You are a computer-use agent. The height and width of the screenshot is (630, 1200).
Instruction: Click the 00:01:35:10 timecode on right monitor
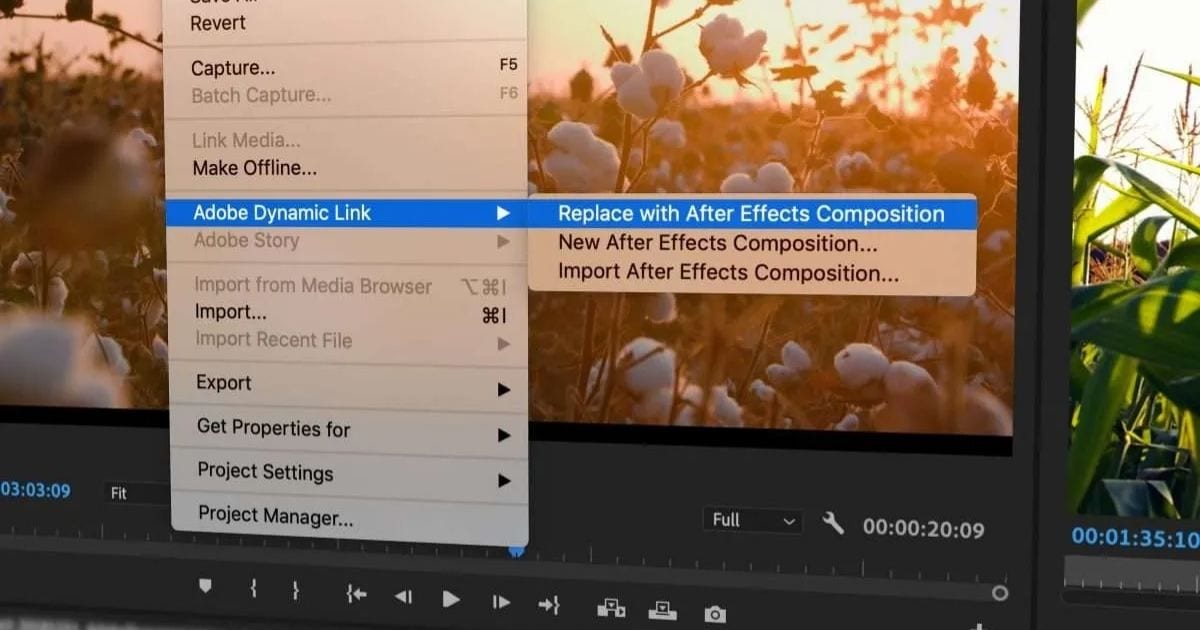point(1136,538)
